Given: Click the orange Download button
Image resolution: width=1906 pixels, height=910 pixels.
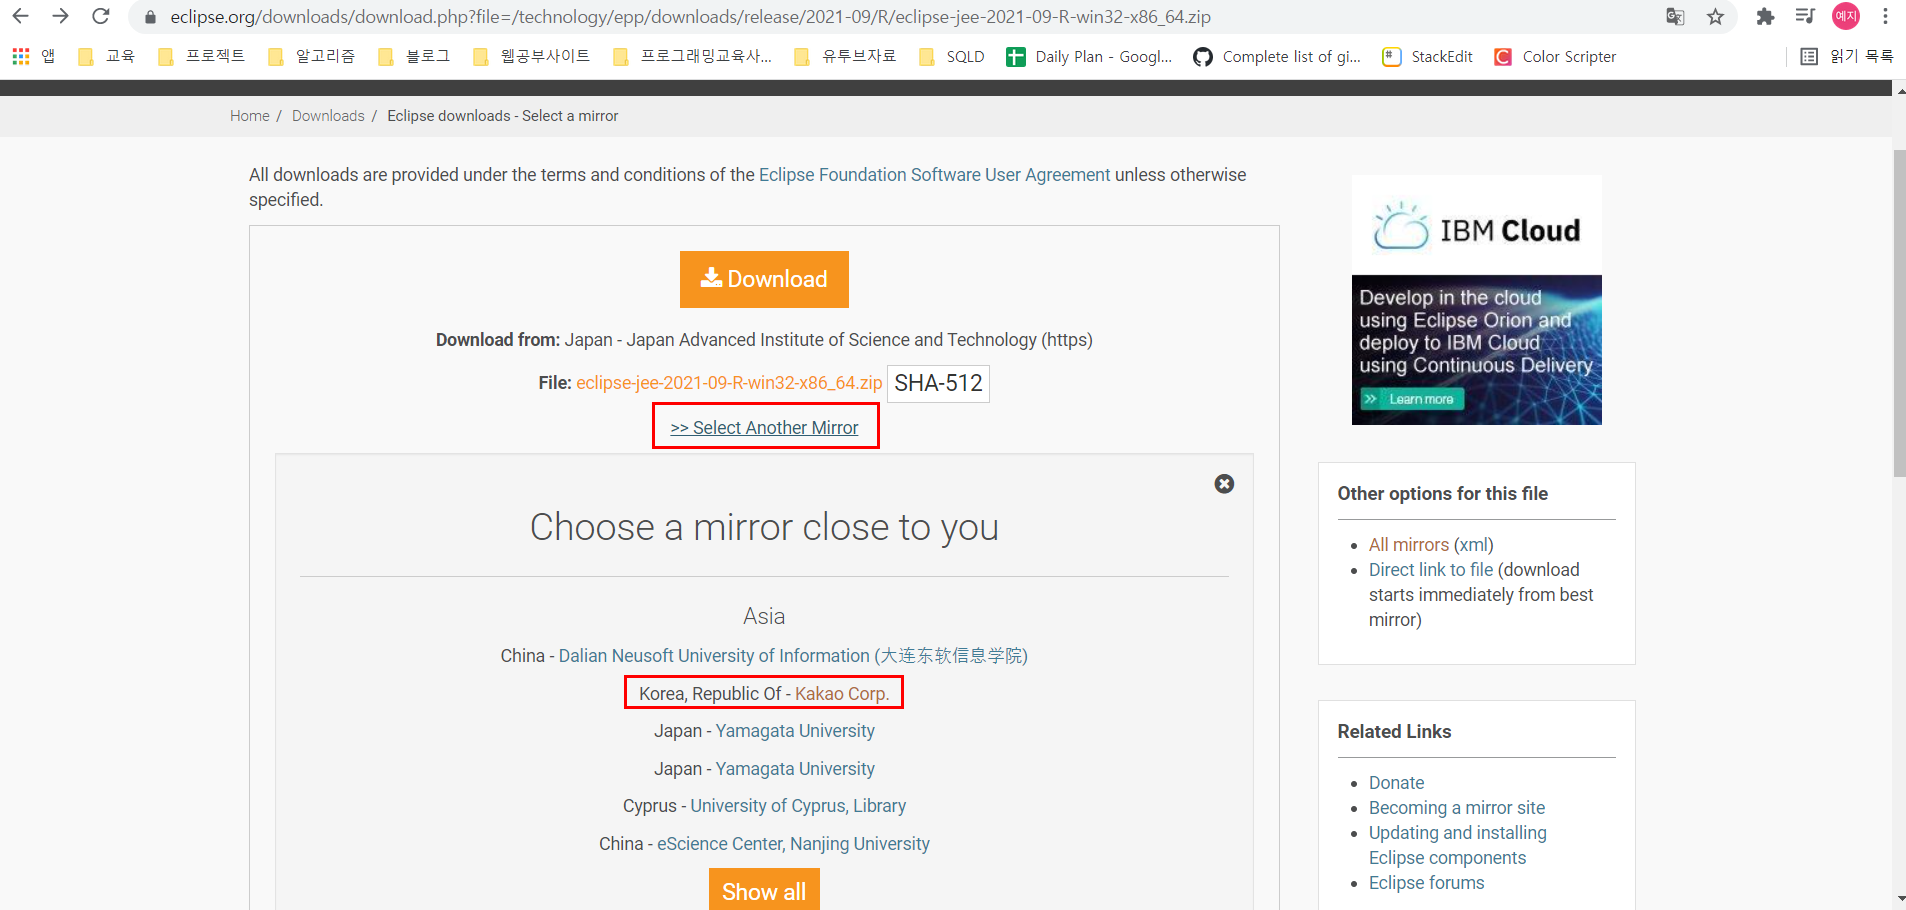Looking at the screenshot, I should (x=764, y=279).
